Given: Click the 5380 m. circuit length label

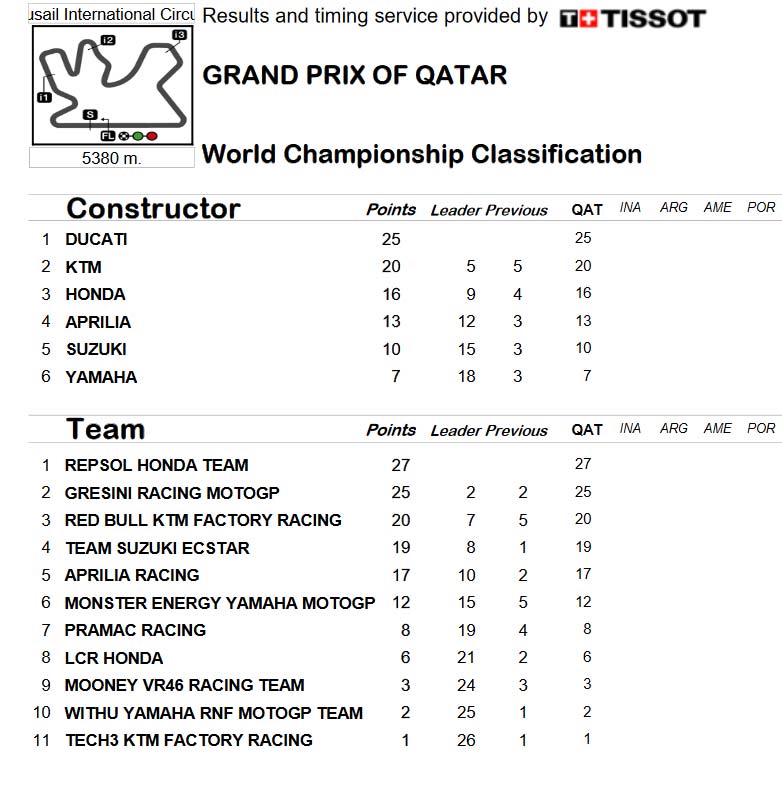Looking at the screenshot, I should point(112,158).
